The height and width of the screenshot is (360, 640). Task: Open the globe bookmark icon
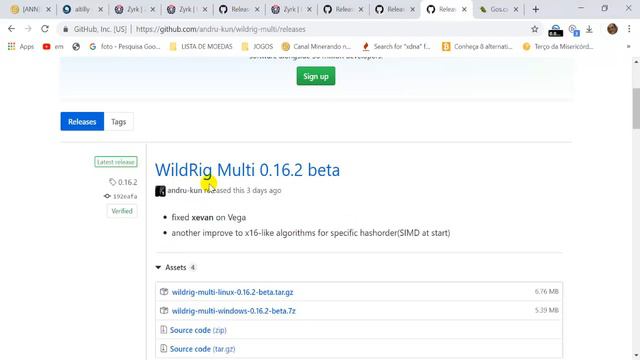tap(76, 47)
